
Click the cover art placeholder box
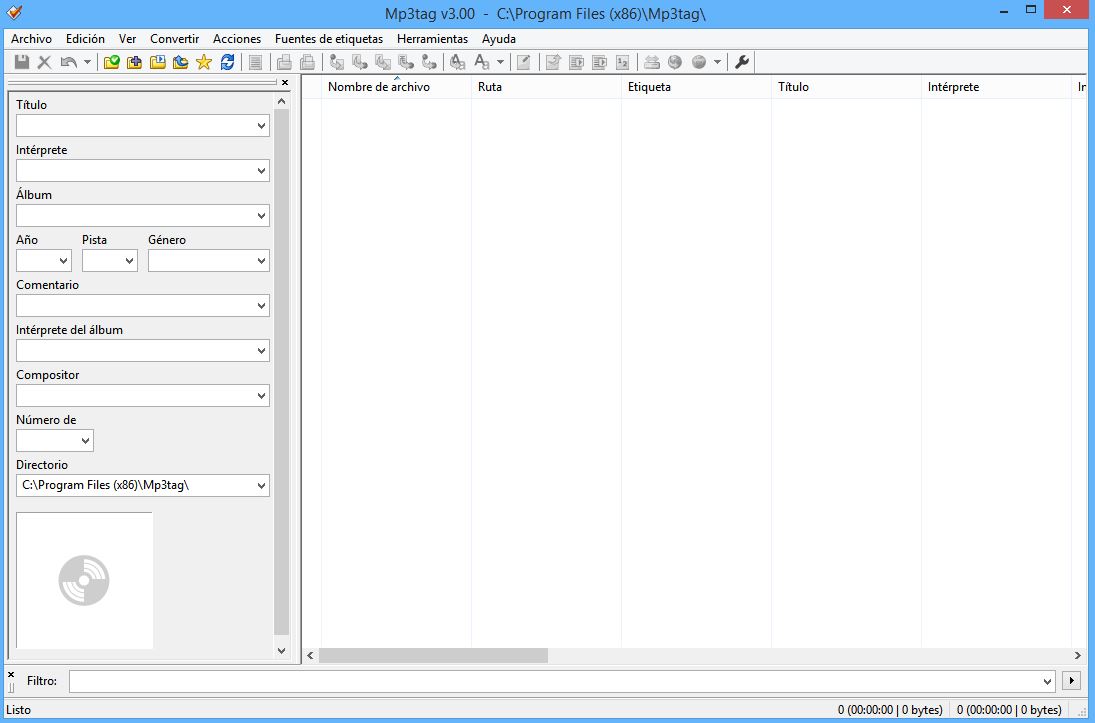pos(84,580)
